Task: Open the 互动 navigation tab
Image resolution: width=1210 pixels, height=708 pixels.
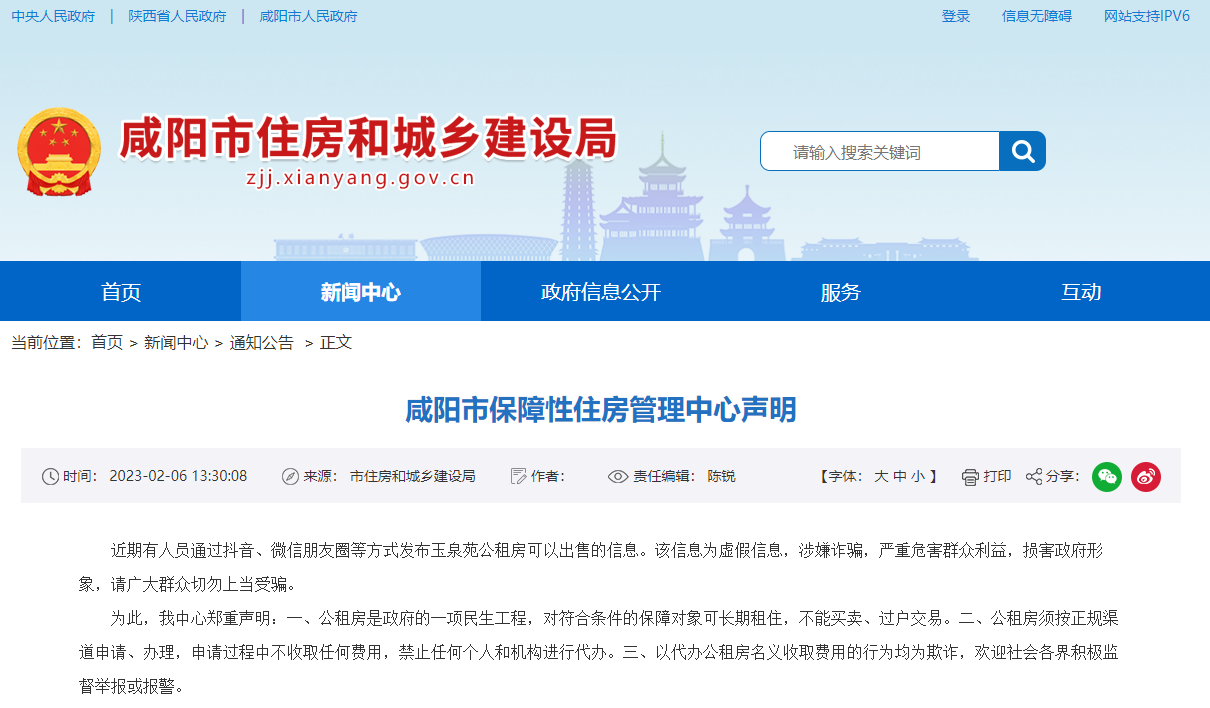Action: click(x=1081, y=291)
